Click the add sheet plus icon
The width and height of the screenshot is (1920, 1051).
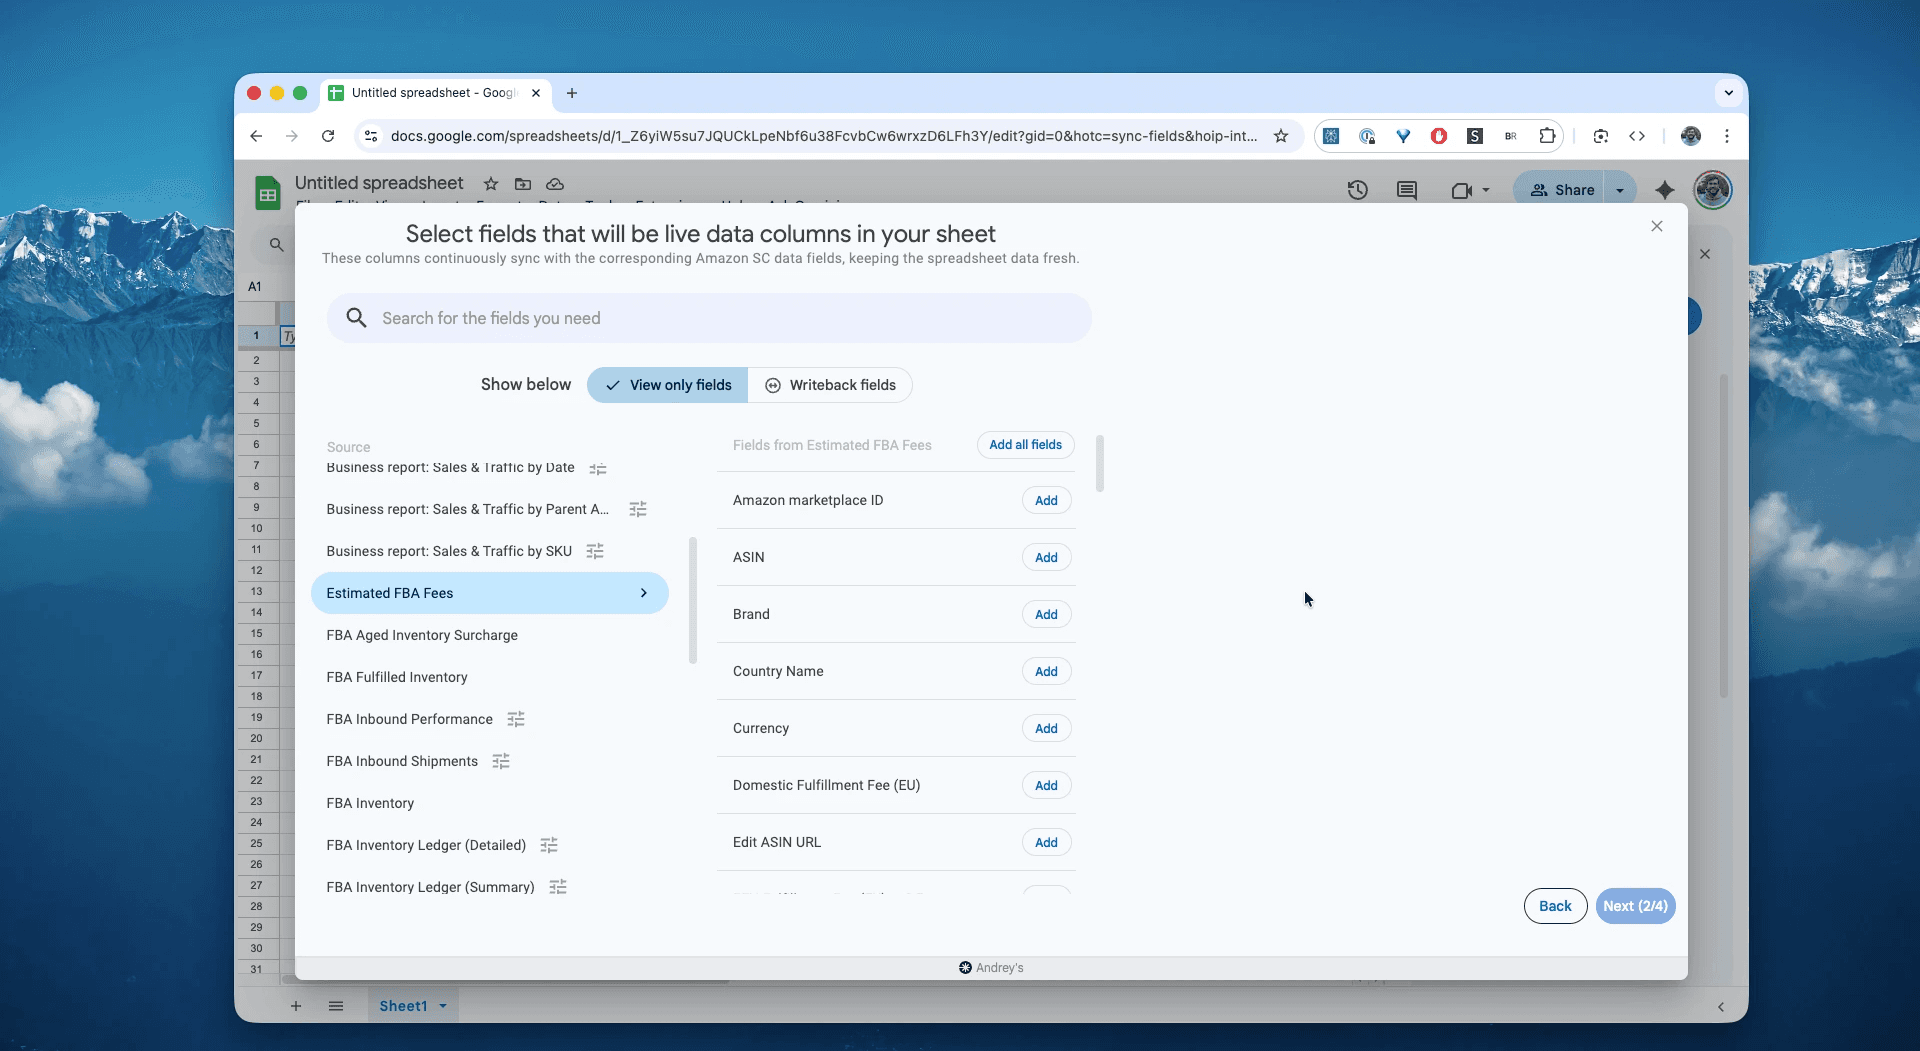tap(296, 1006)
